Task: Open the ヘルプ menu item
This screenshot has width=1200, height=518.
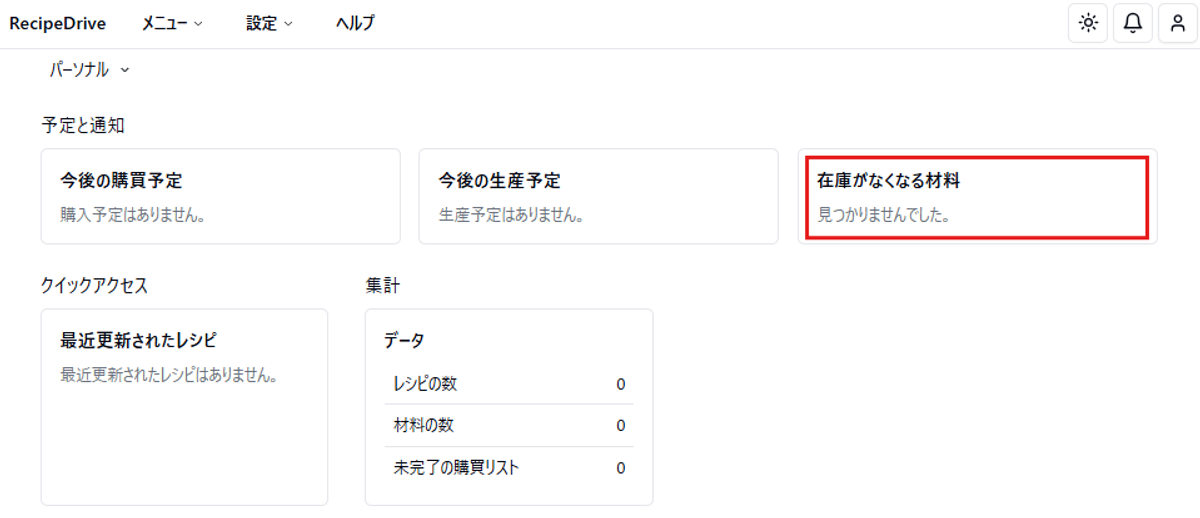Action: (x=355, y=23)
